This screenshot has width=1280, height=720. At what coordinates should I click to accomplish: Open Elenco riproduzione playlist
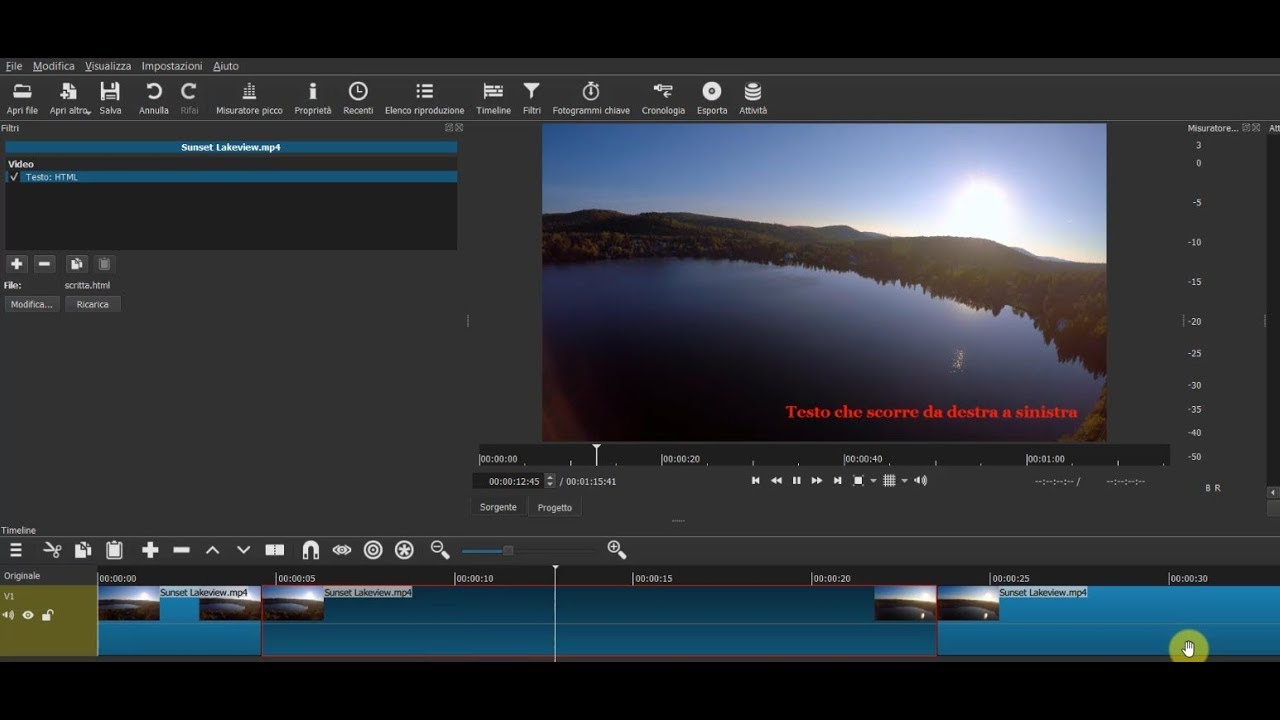point(424,97)
